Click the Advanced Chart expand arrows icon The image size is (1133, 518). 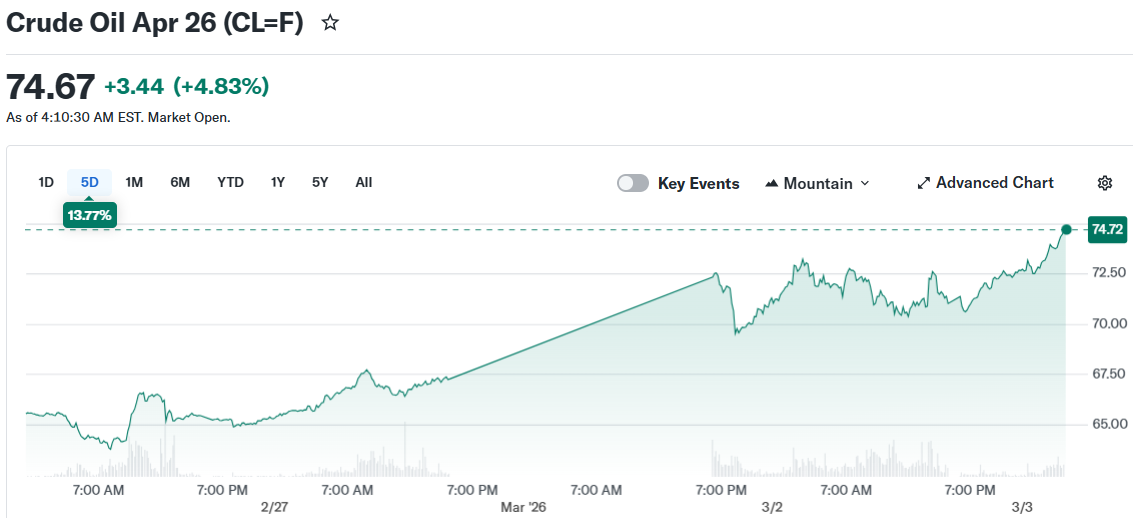pos(924,183)
